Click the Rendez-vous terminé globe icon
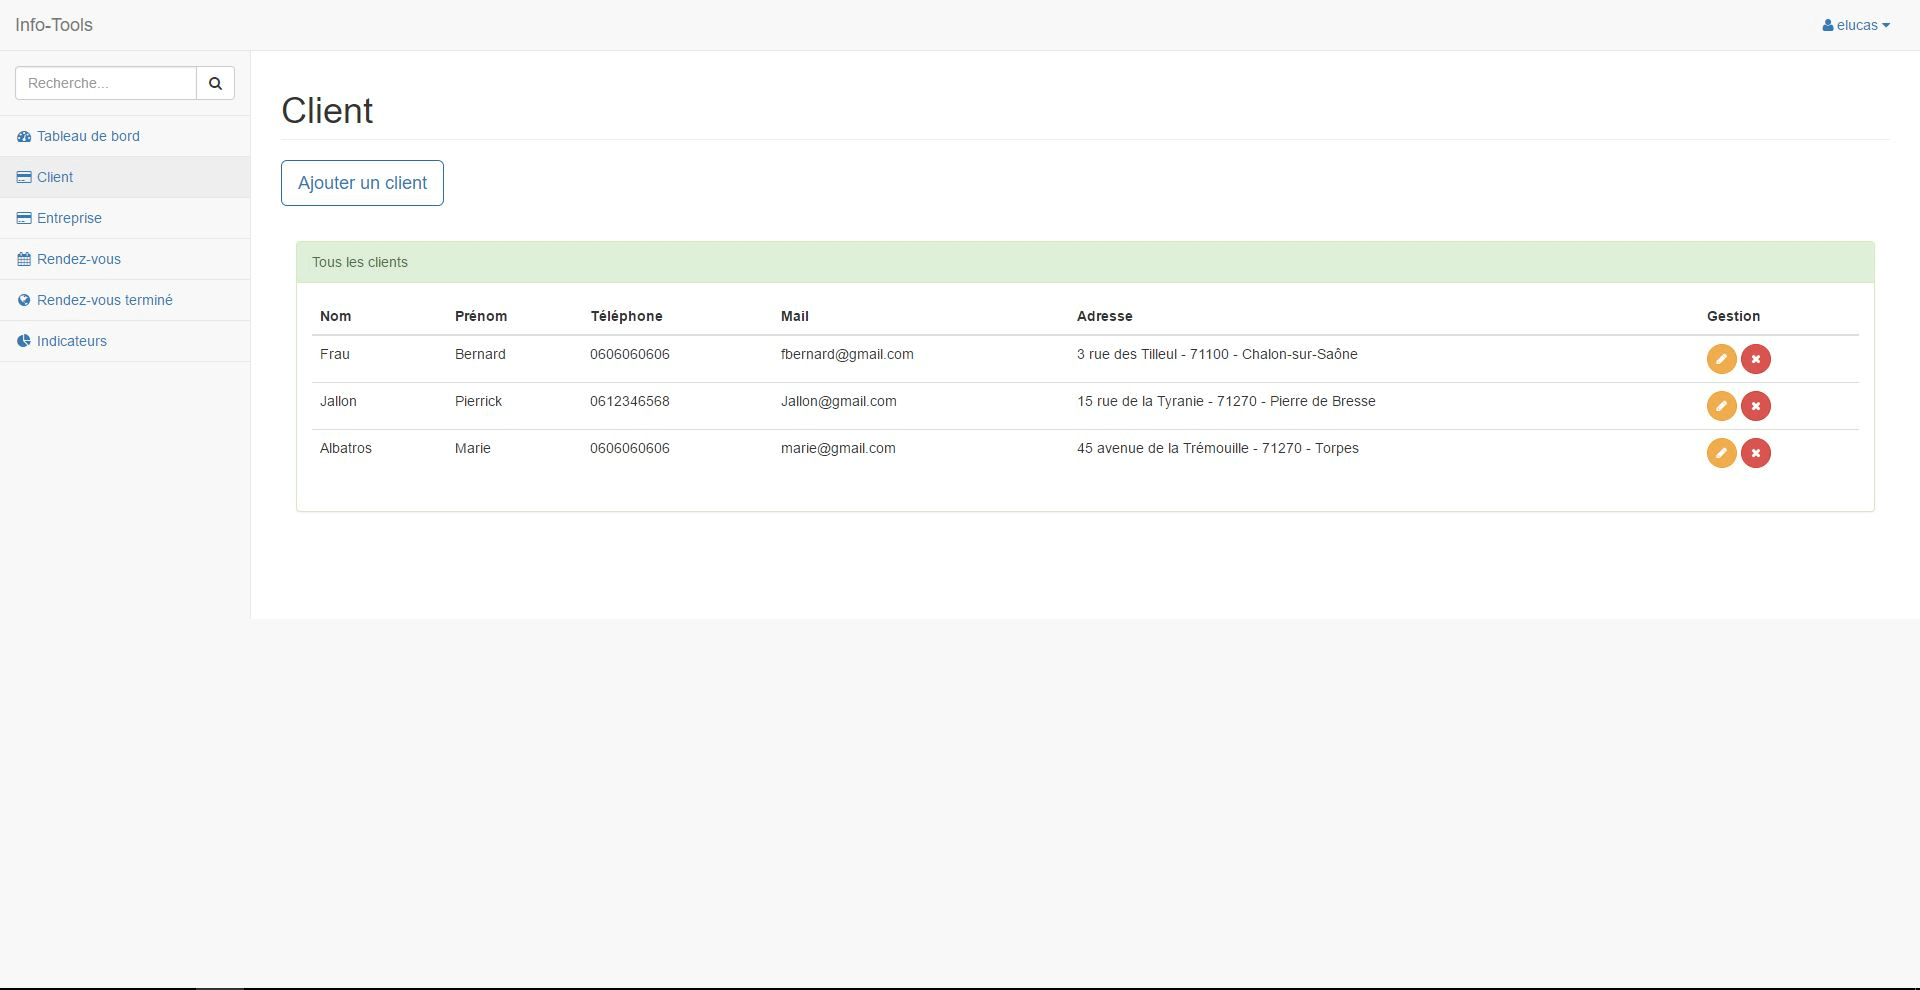This screenshot has width=1920, height=990. click(x=24, y=300)
